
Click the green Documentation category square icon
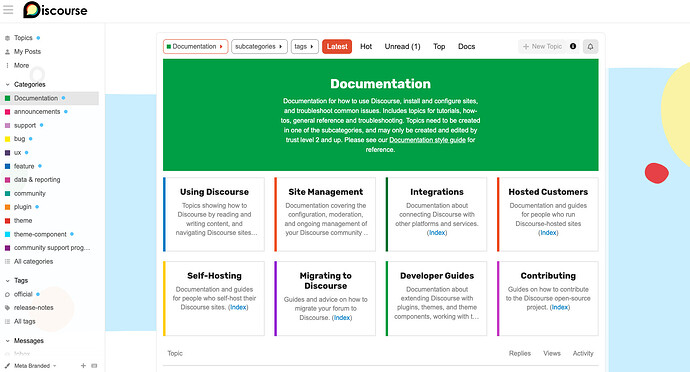pyautogui.click(x=7, y=98)
